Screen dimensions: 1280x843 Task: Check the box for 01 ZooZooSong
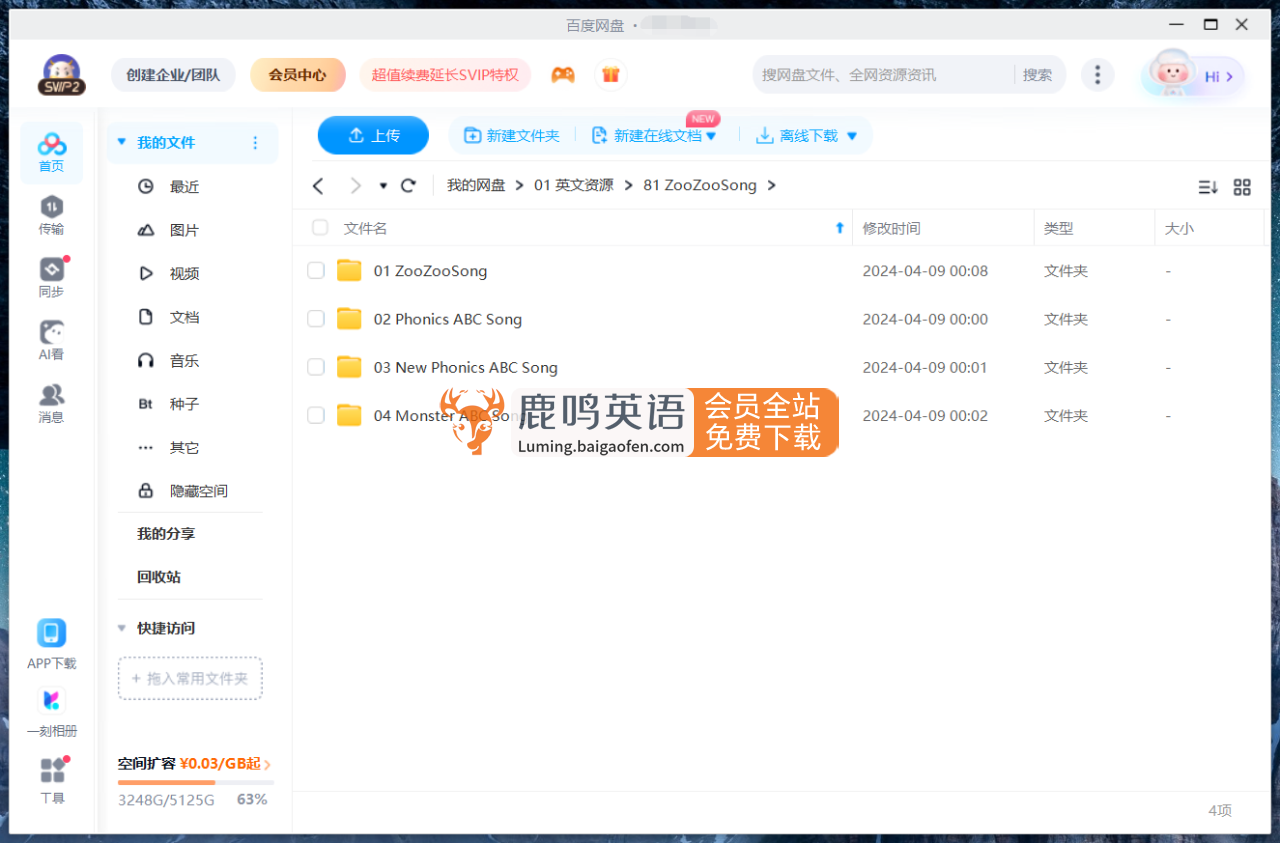tap(316, 271)
